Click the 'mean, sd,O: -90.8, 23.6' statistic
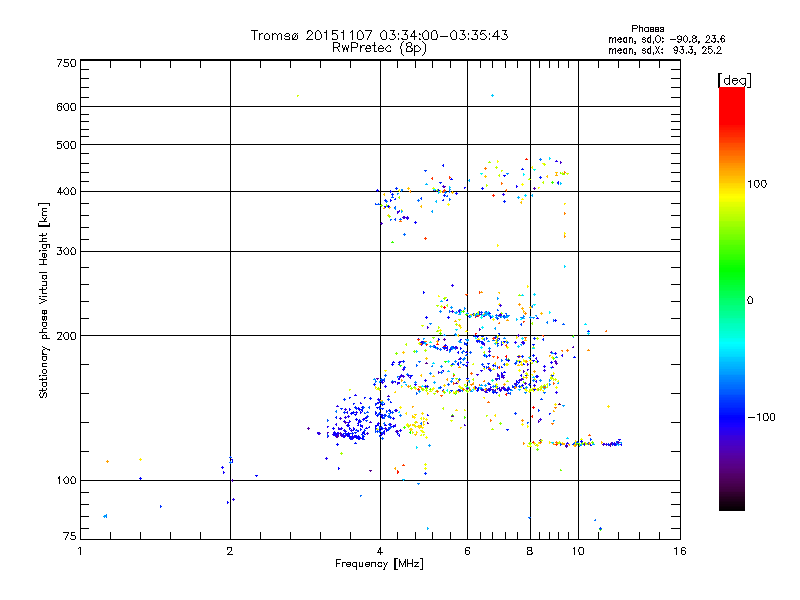Image resolution: width=800 pixels, height=600 pixels. 666,39
